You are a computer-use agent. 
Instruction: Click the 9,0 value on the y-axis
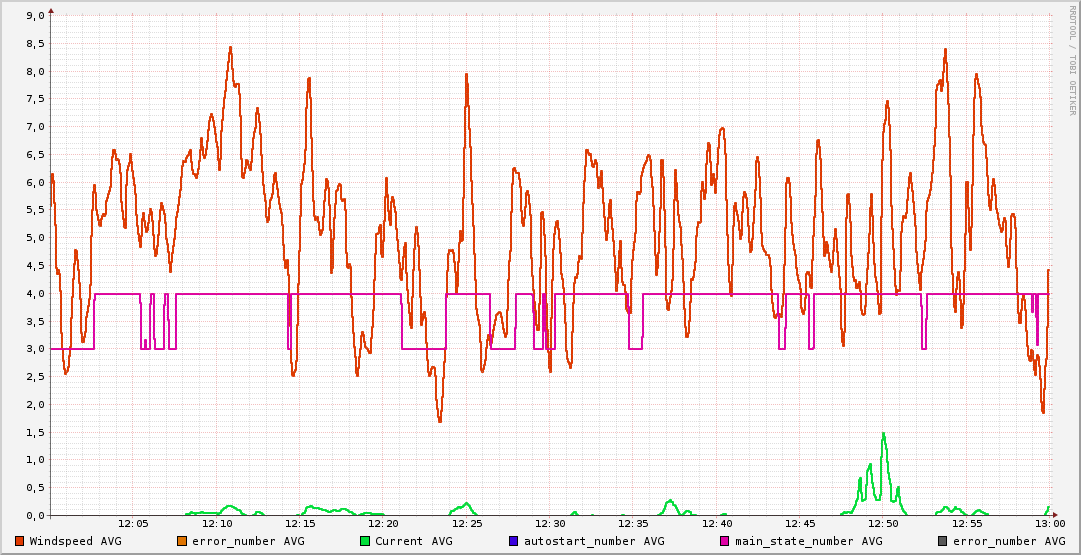tap(33, 16)
